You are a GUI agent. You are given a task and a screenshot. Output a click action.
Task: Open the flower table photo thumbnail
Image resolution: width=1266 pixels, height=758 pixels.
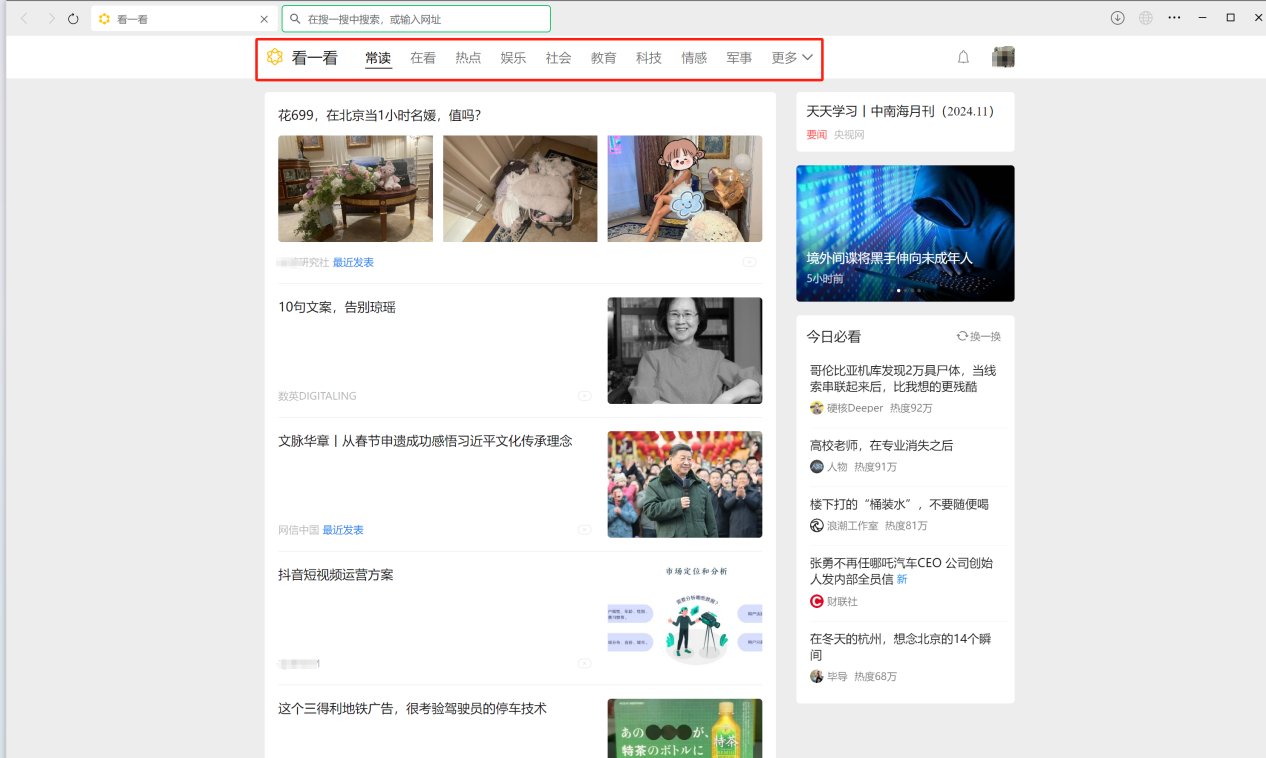point(355,189)
